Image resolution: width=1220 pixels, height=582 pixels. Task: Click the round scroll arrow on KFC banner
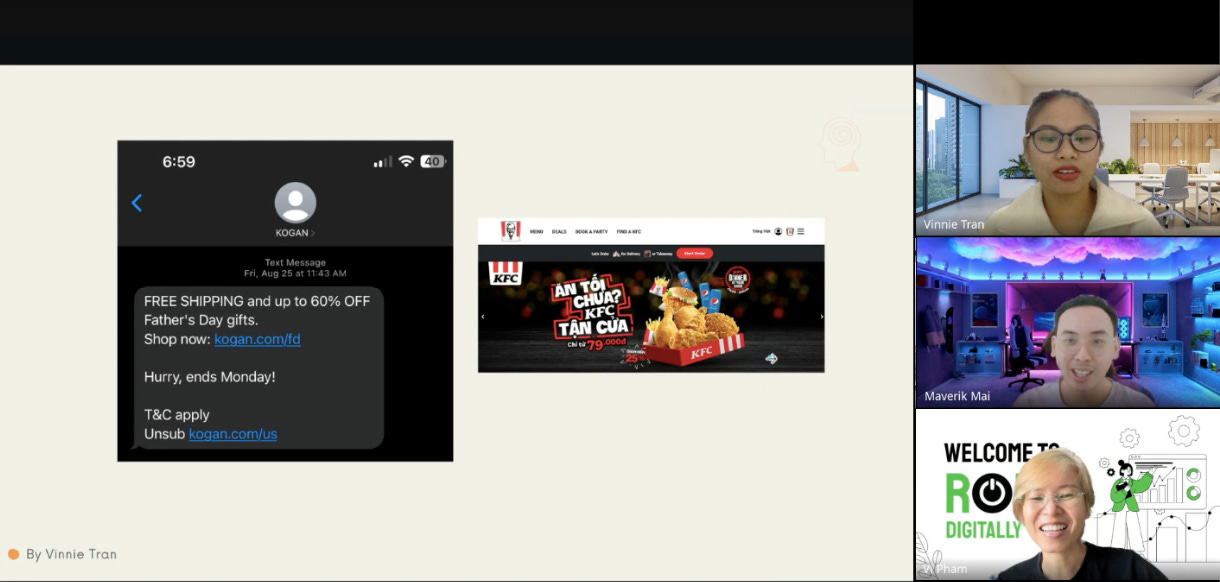771,358
